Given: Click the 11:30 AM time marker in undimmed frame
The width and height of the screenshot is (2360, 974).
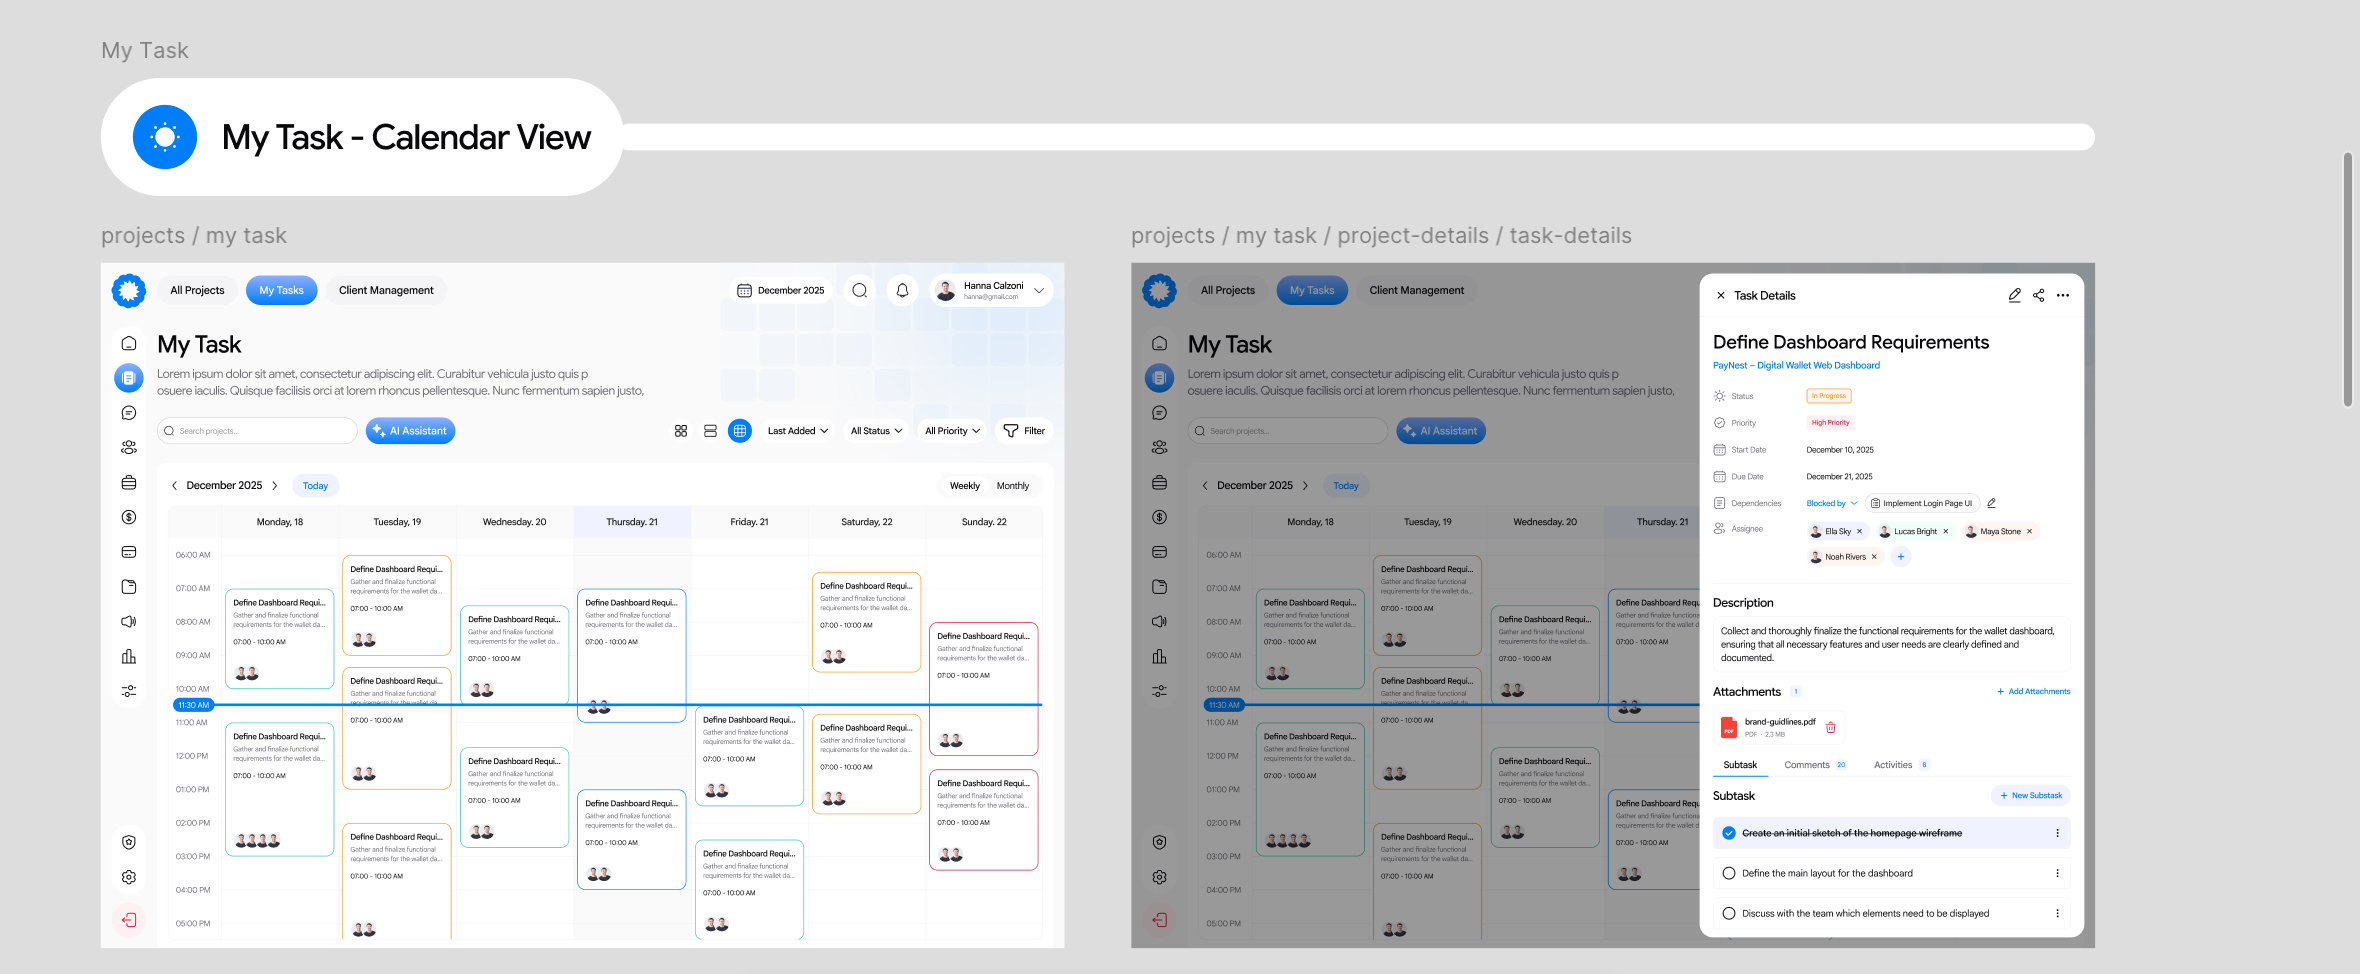Looking at the screenshot, I should [194, 705].
